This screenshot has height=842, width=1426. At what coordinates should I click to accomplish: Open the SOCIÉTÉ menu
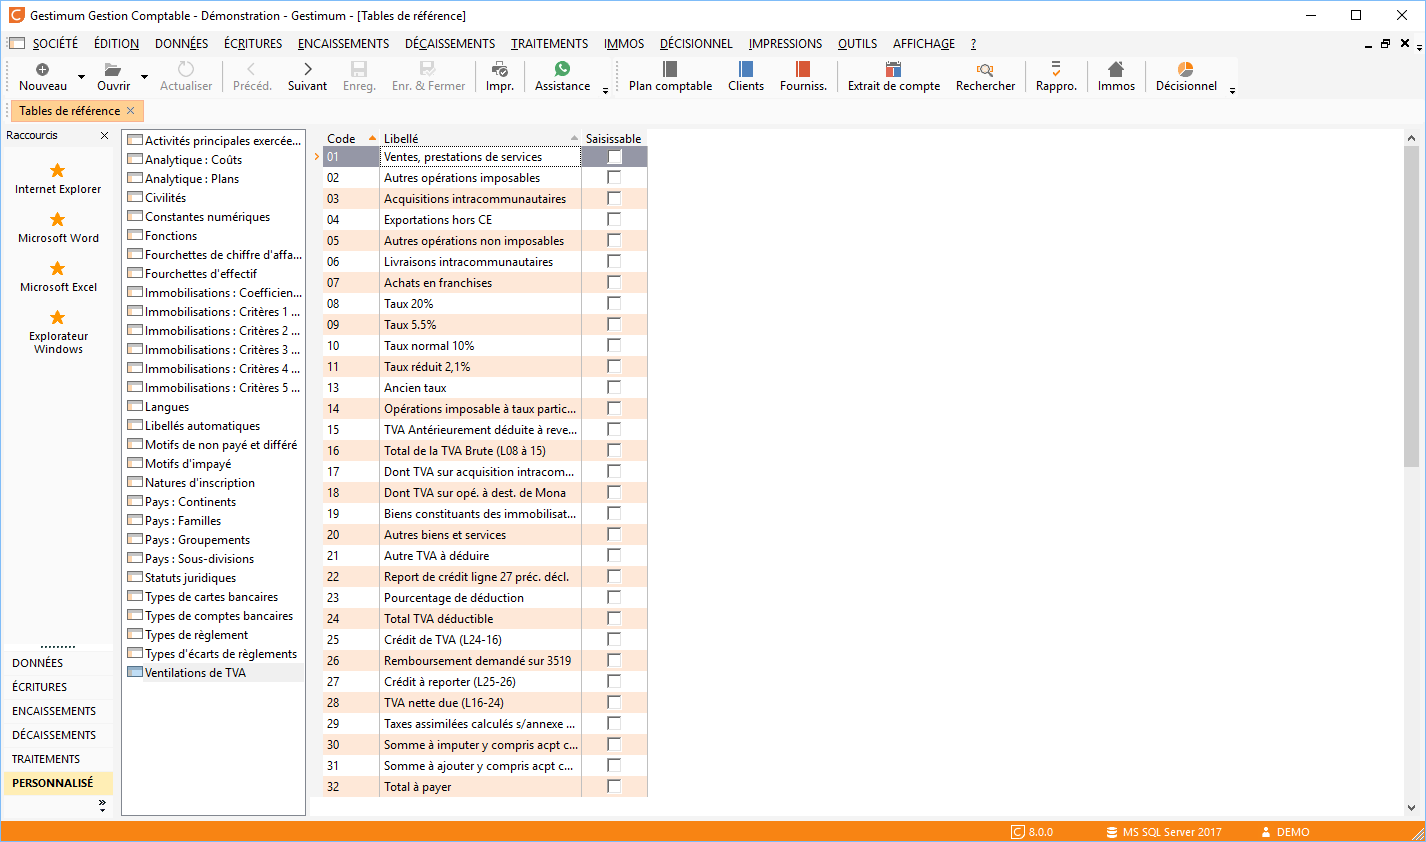tap(55, 44)
